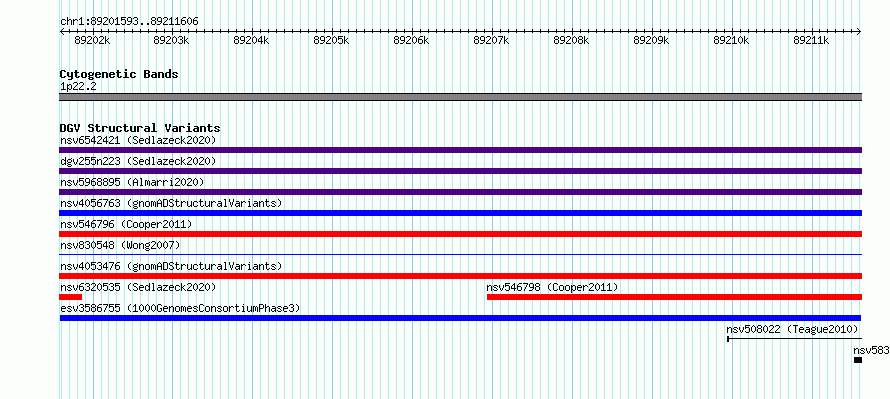
Task: Click nsv4056763 (gnomADStructuralVariants) label
Action: click(x=171, y=203)
